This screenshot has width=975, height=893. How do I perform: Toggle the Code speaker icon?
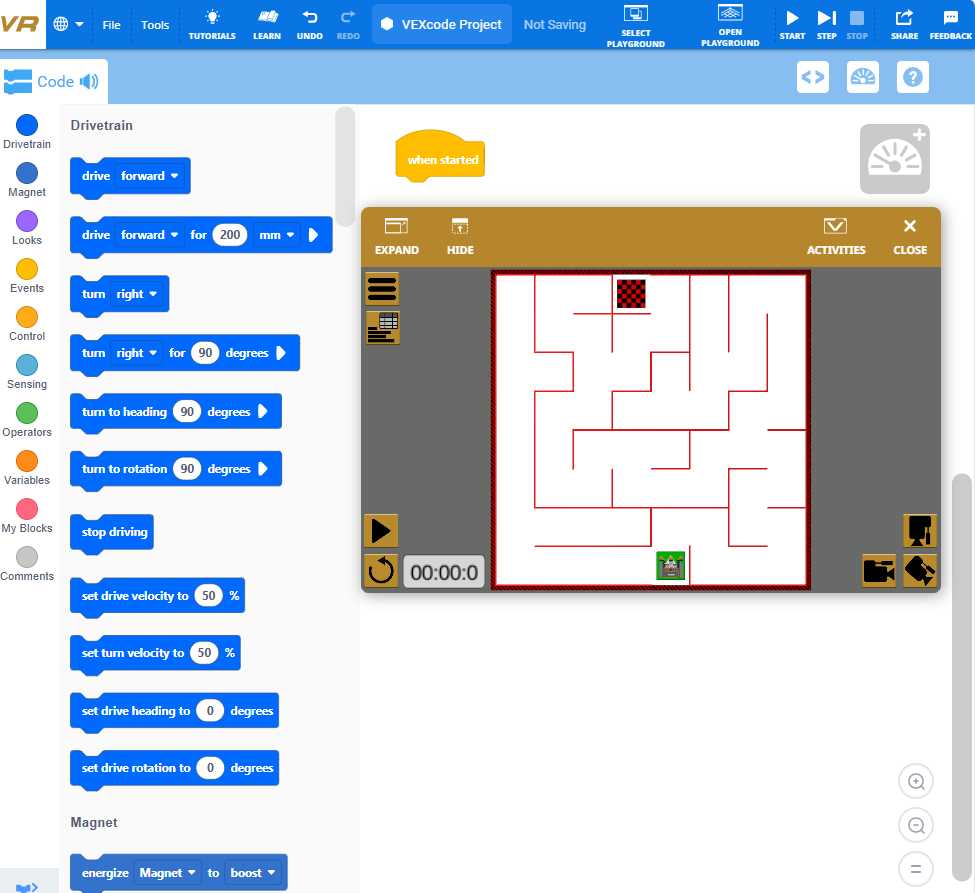point(90,81)
